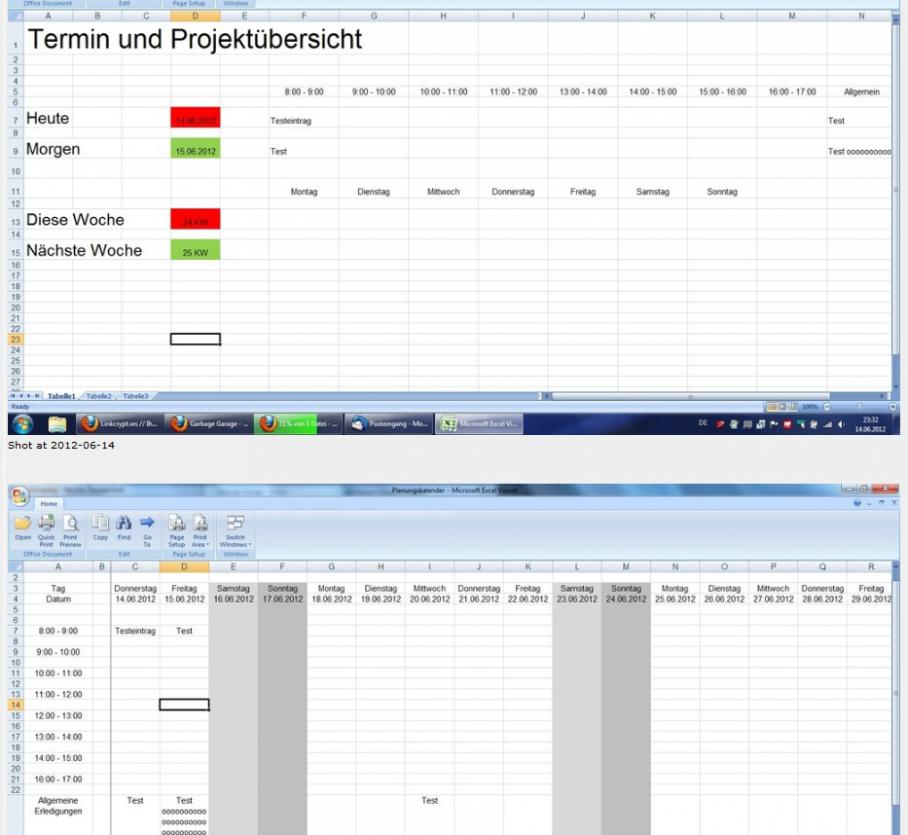The image size is (908, 835).
Task: Open the Office button menu in Planungskalender window
Action: tap(20, 495)
